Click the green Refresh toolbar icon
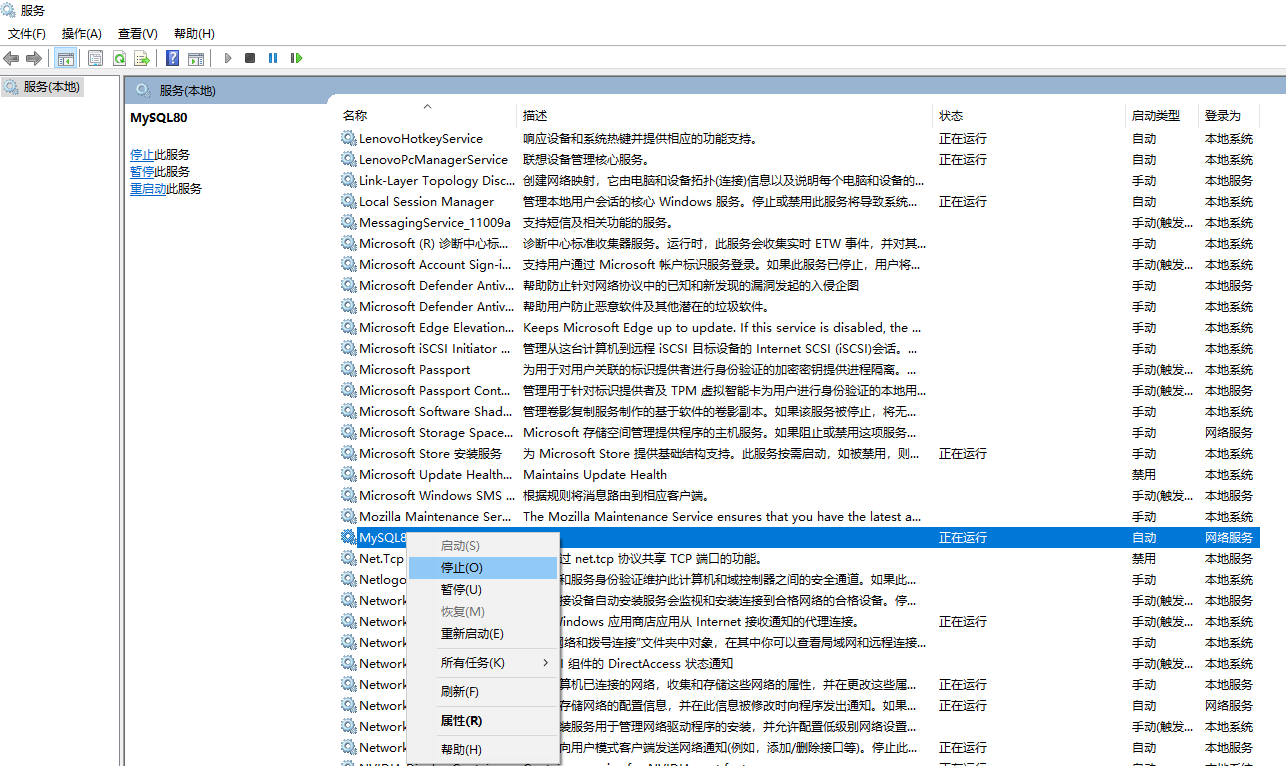The height and width of the screenshot is (766, 1286). point(119,58)
